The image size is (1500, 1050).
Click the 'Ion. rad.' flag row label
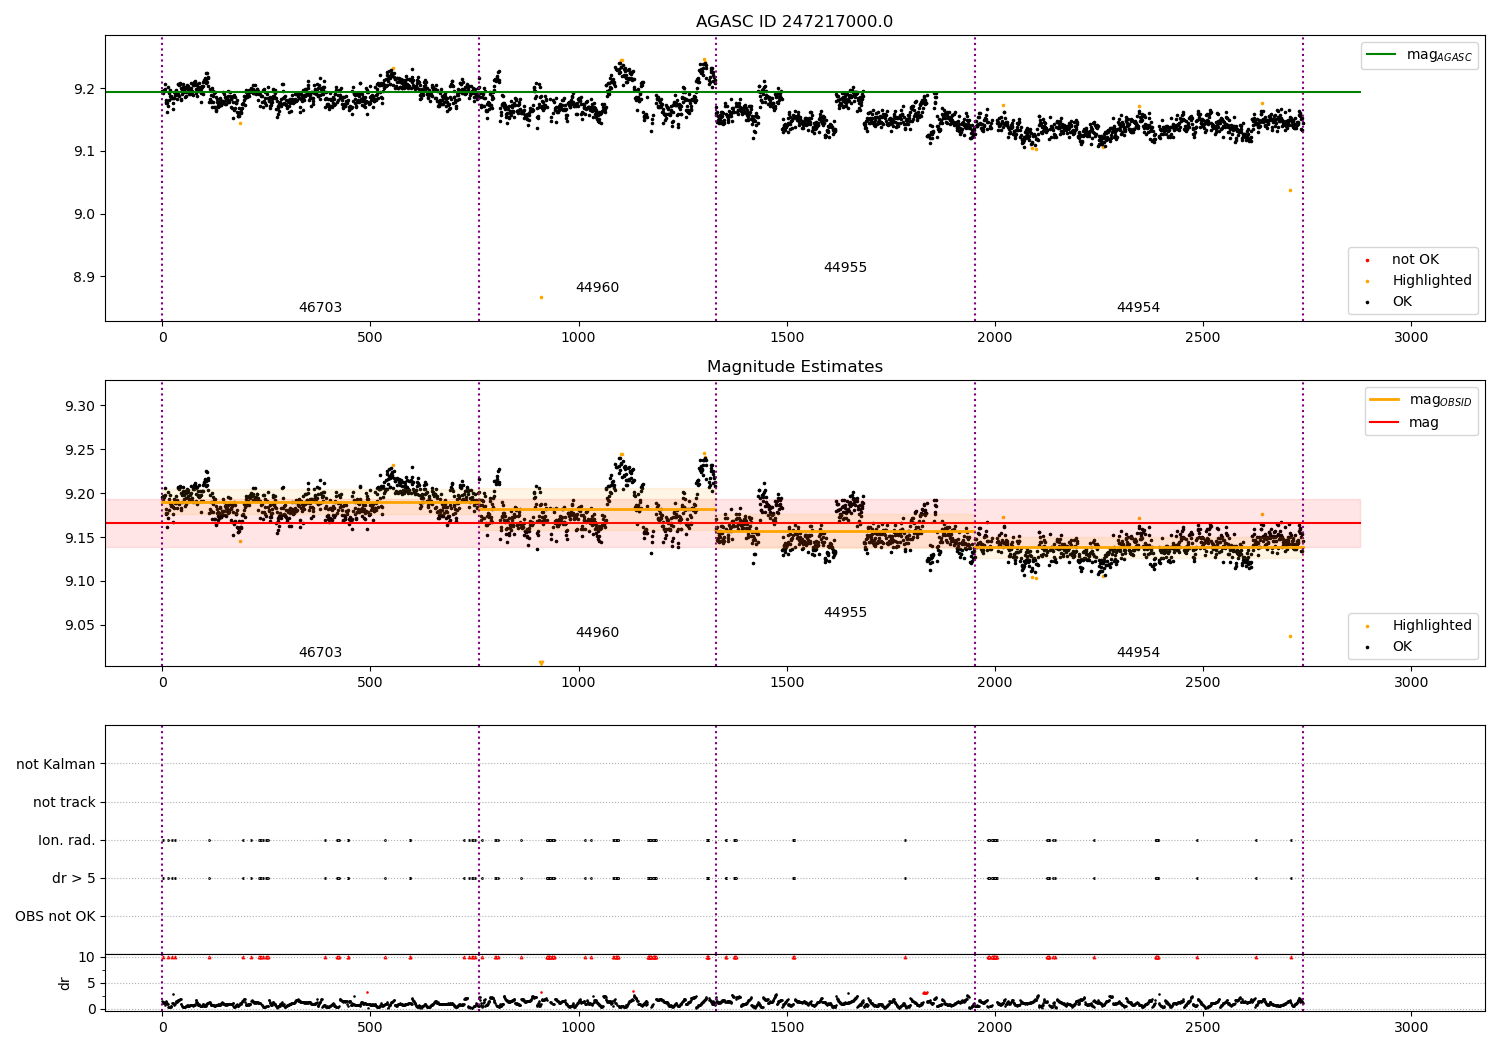(x=66, y=841)
